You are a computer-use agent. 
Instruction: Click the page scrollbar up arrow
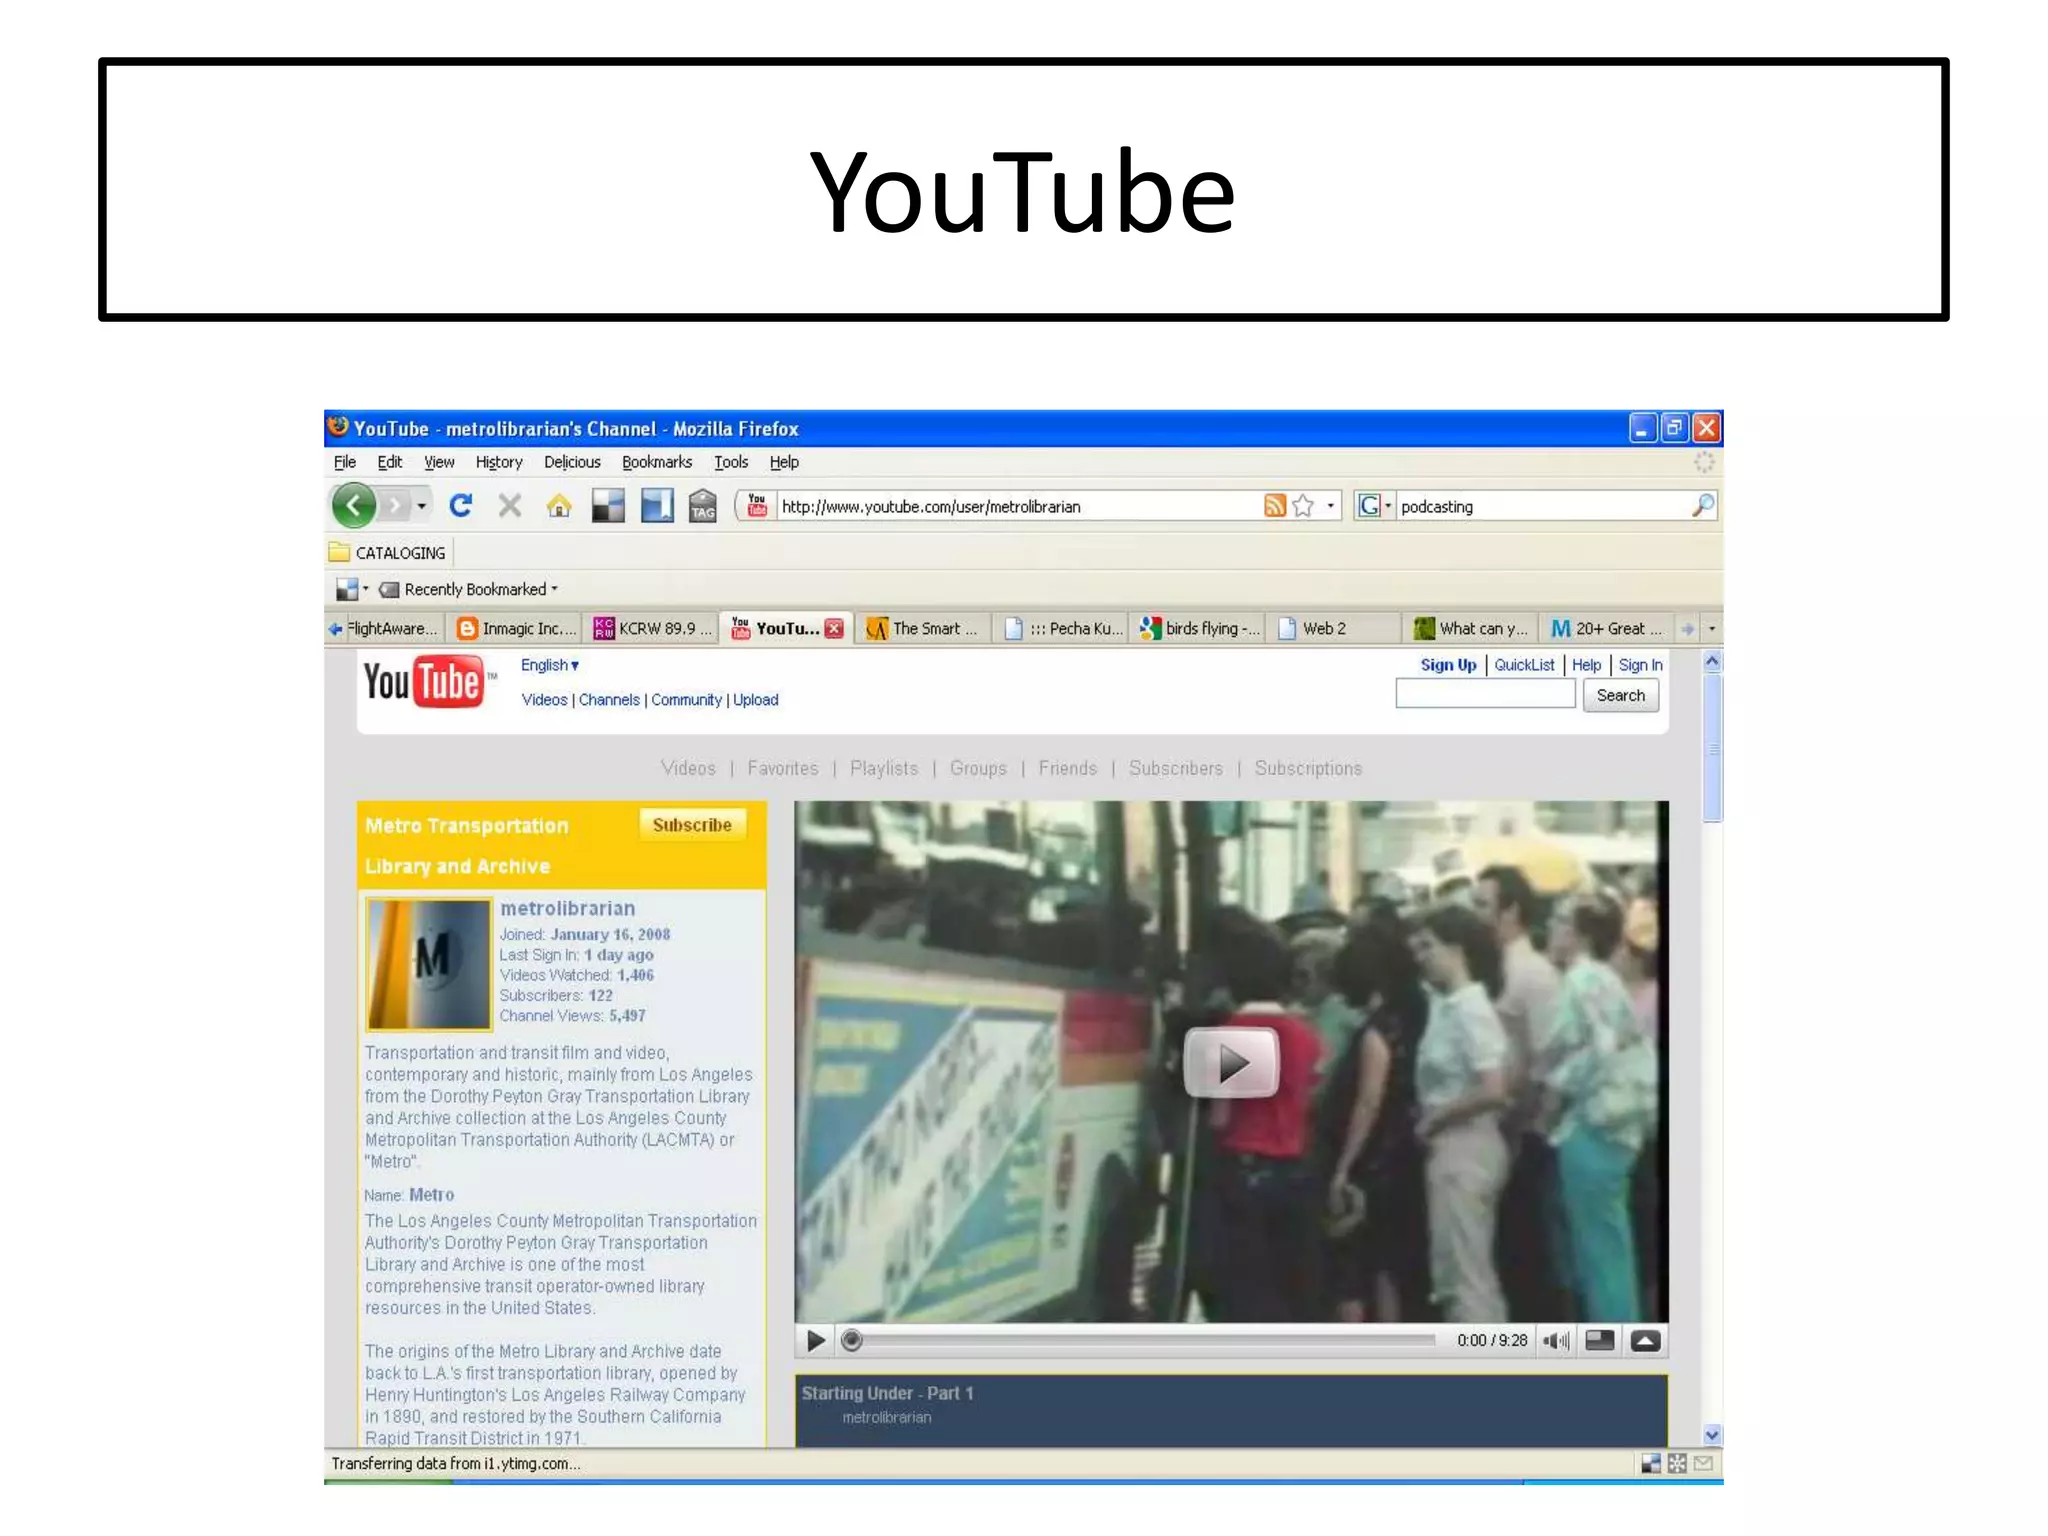click(1712, 661)
